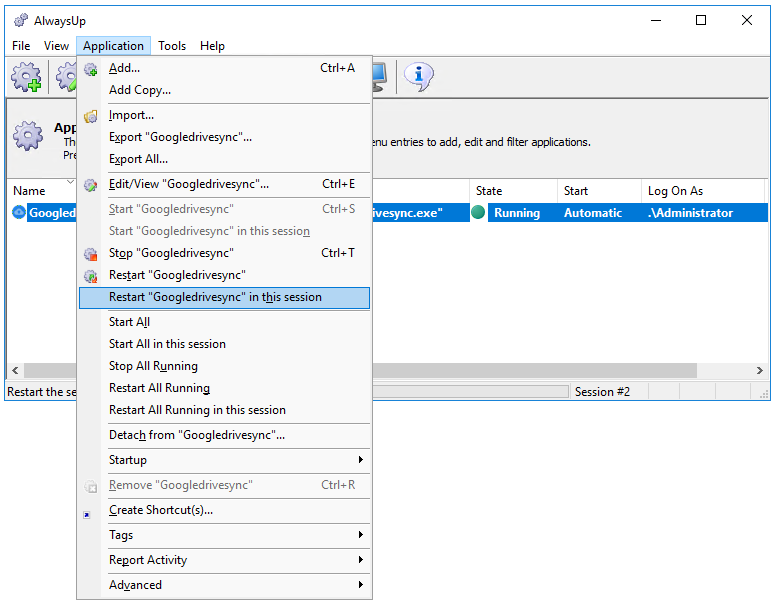
Task: Choose Restart "Googledrivesync" menu entry
Action: point(224,275)
